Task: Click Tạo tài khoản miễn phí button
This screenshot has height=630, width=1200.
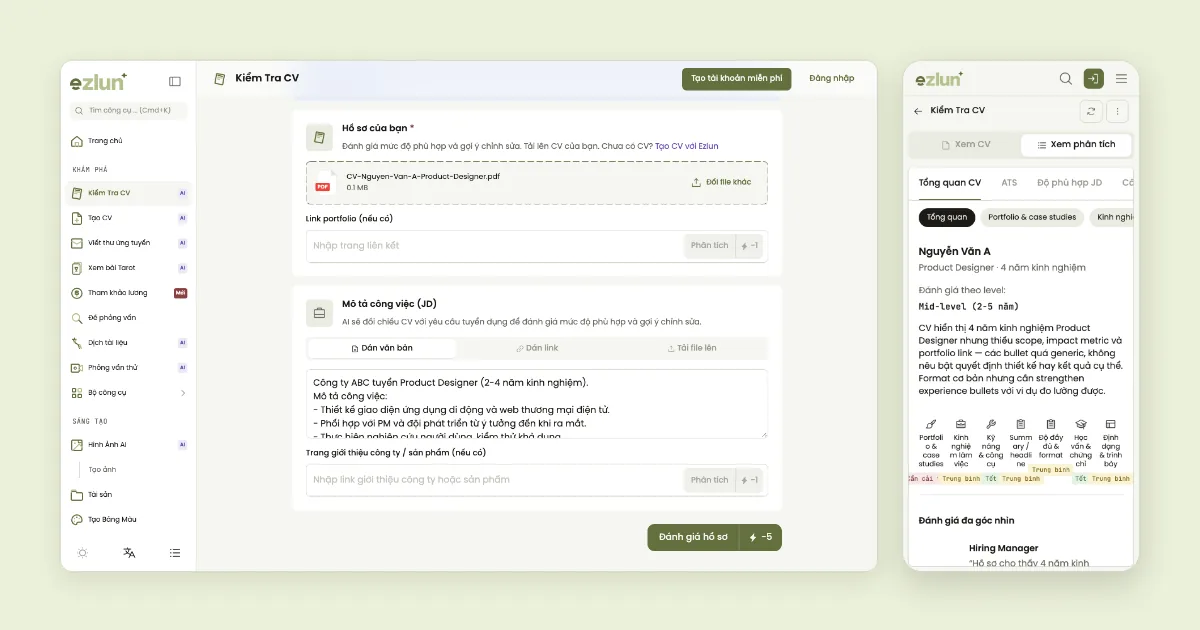Action: 737,79
